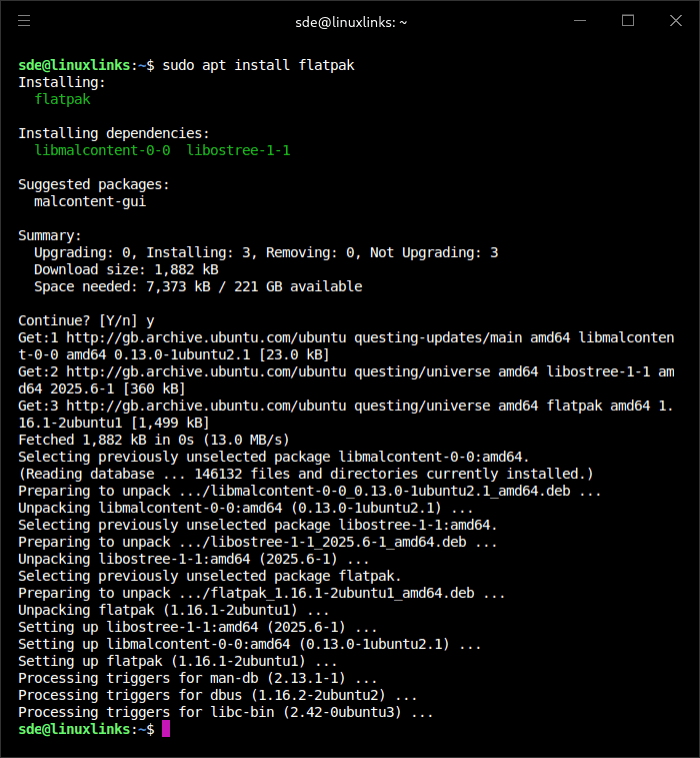This screenshot has width=700, height=758.
Task: Click the window title 'sde@linuxlinks: ~'
Action: tap(351, 22)
